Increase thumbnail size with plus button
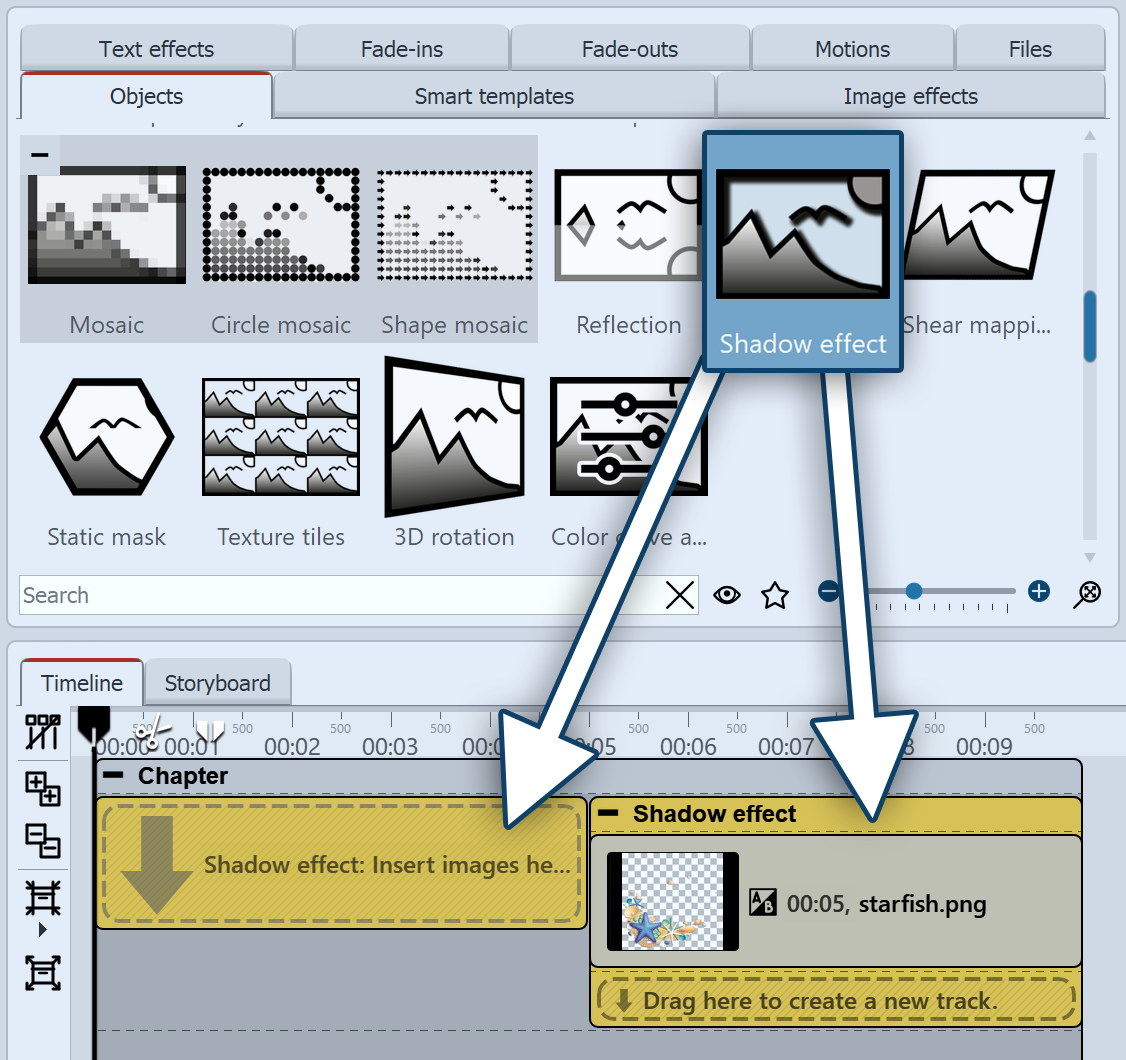Image resolution: width=1126 pixels, height=1060 pixels. point(1039,591)
